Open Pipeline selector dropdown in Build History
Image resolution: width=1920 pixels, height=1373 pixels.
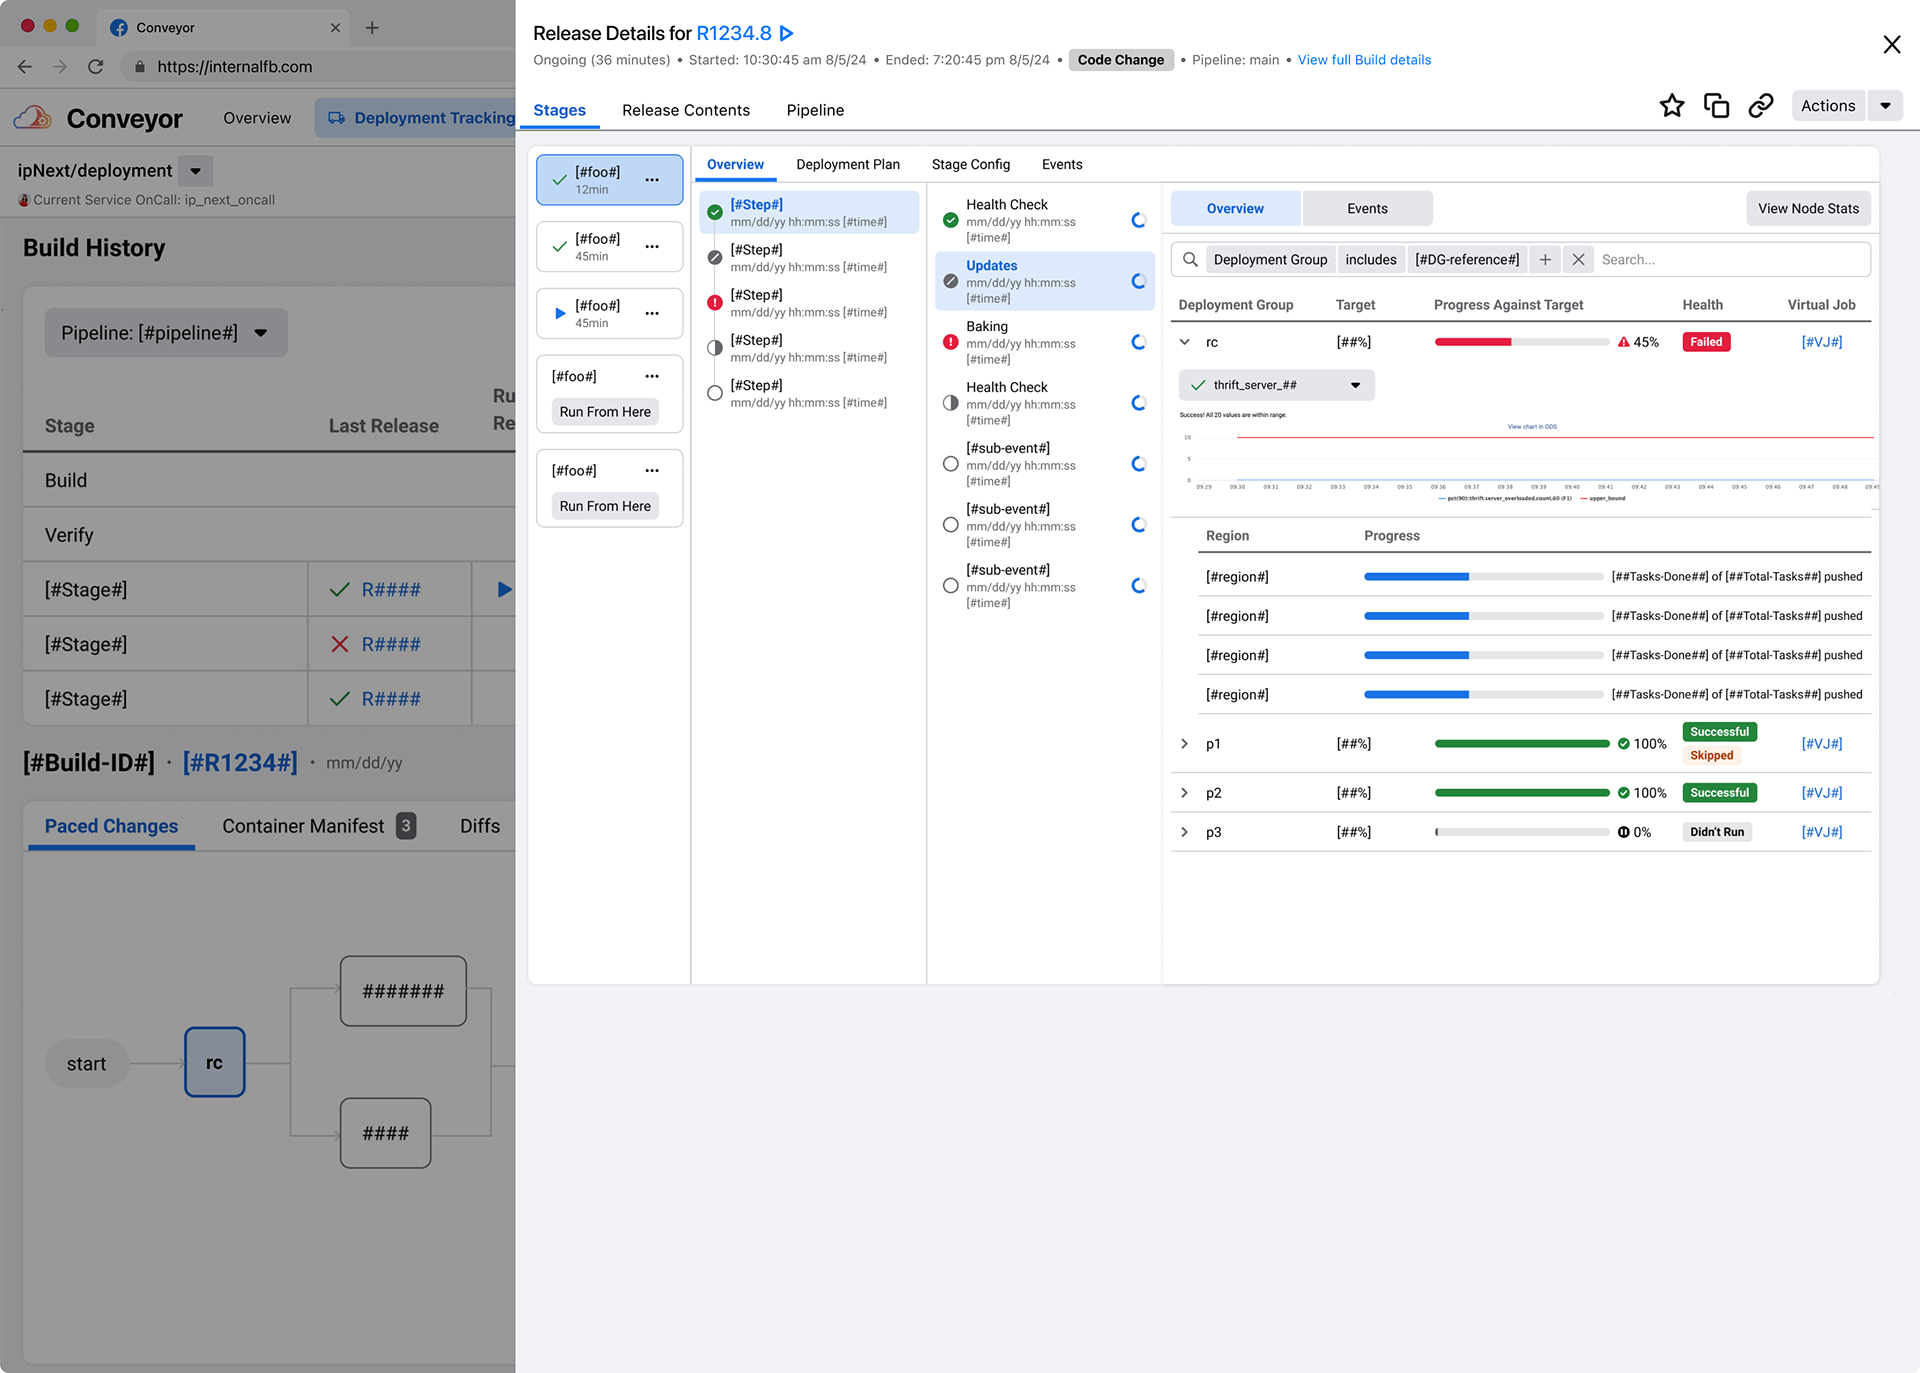(166, 333)
